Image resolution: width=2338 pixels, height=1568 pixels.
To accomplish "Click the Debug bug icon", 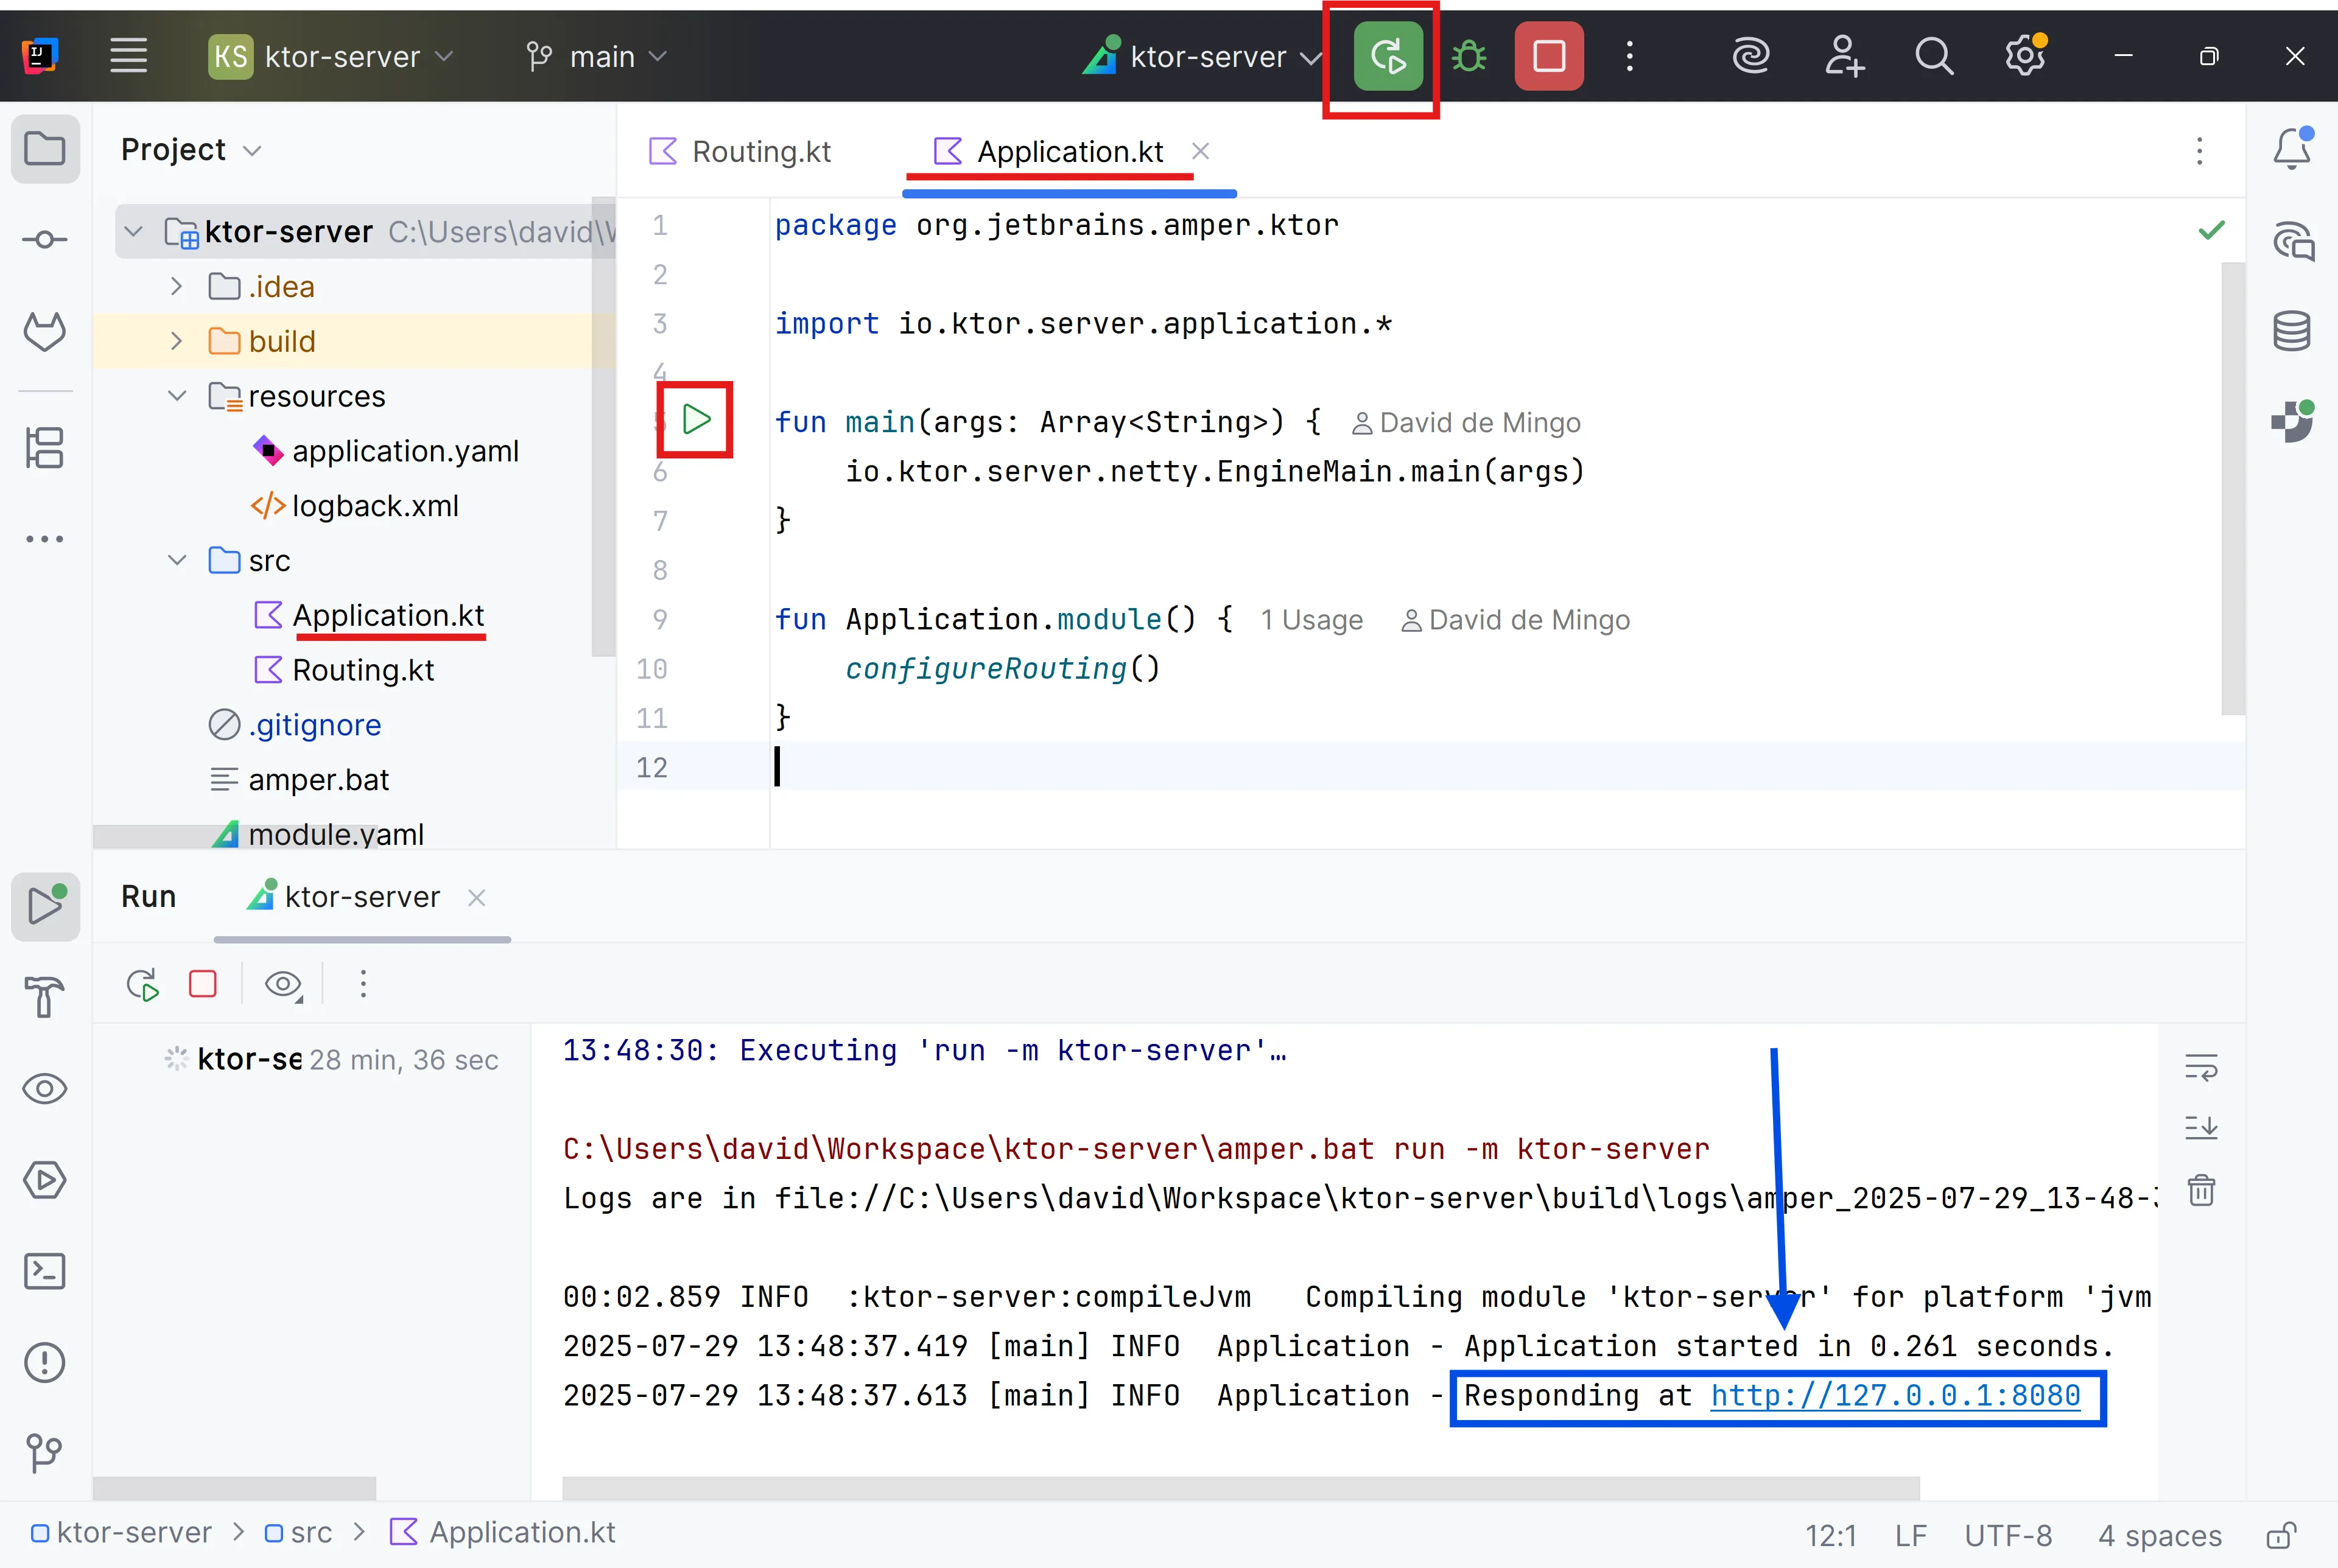I will [x=1469, y=56].
